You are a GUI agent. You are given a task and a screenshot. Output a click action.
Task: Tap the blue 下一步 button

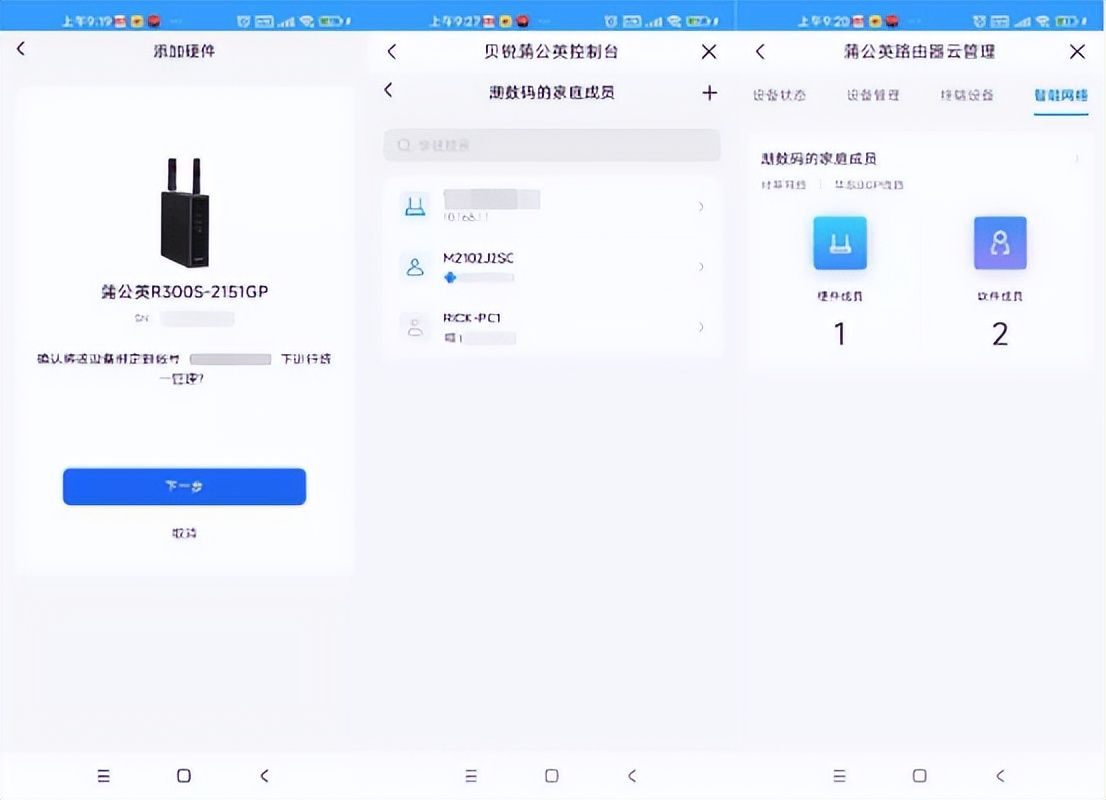coord(184,487)
